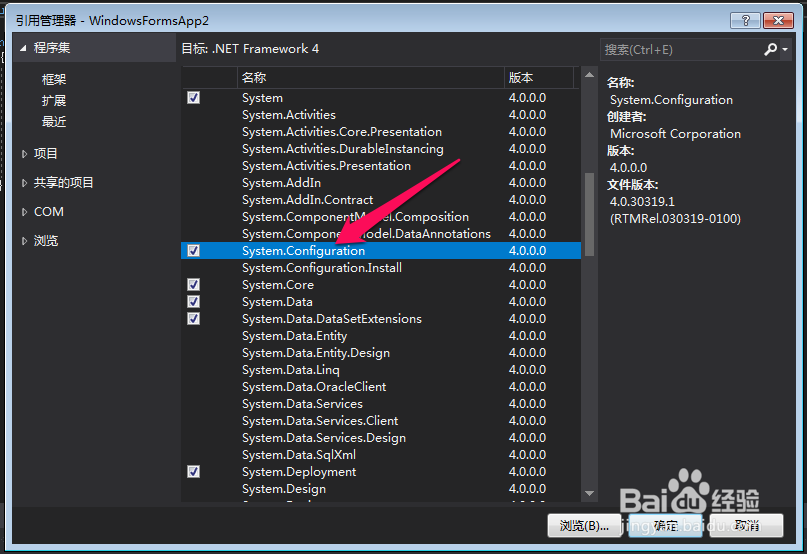Open the help question-mark button
The width and height of the screenshot is (807, 554).
tap(745, 21)
